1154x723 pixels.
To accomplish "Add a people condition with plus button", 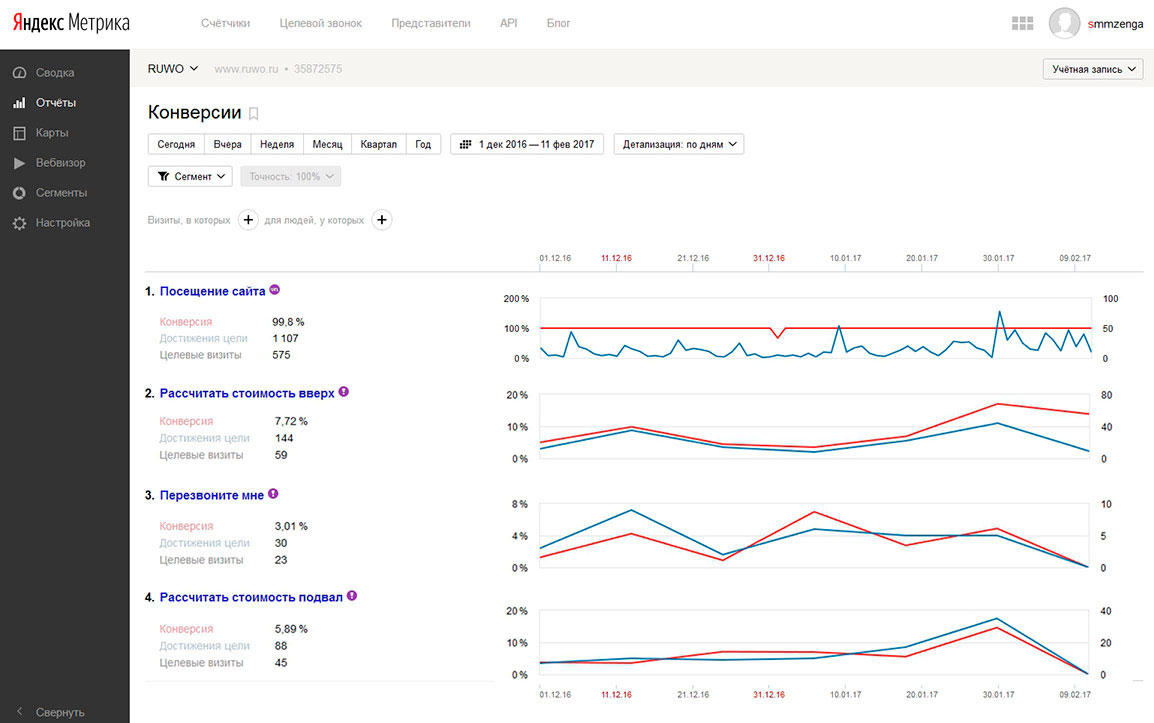I will 381,220.
